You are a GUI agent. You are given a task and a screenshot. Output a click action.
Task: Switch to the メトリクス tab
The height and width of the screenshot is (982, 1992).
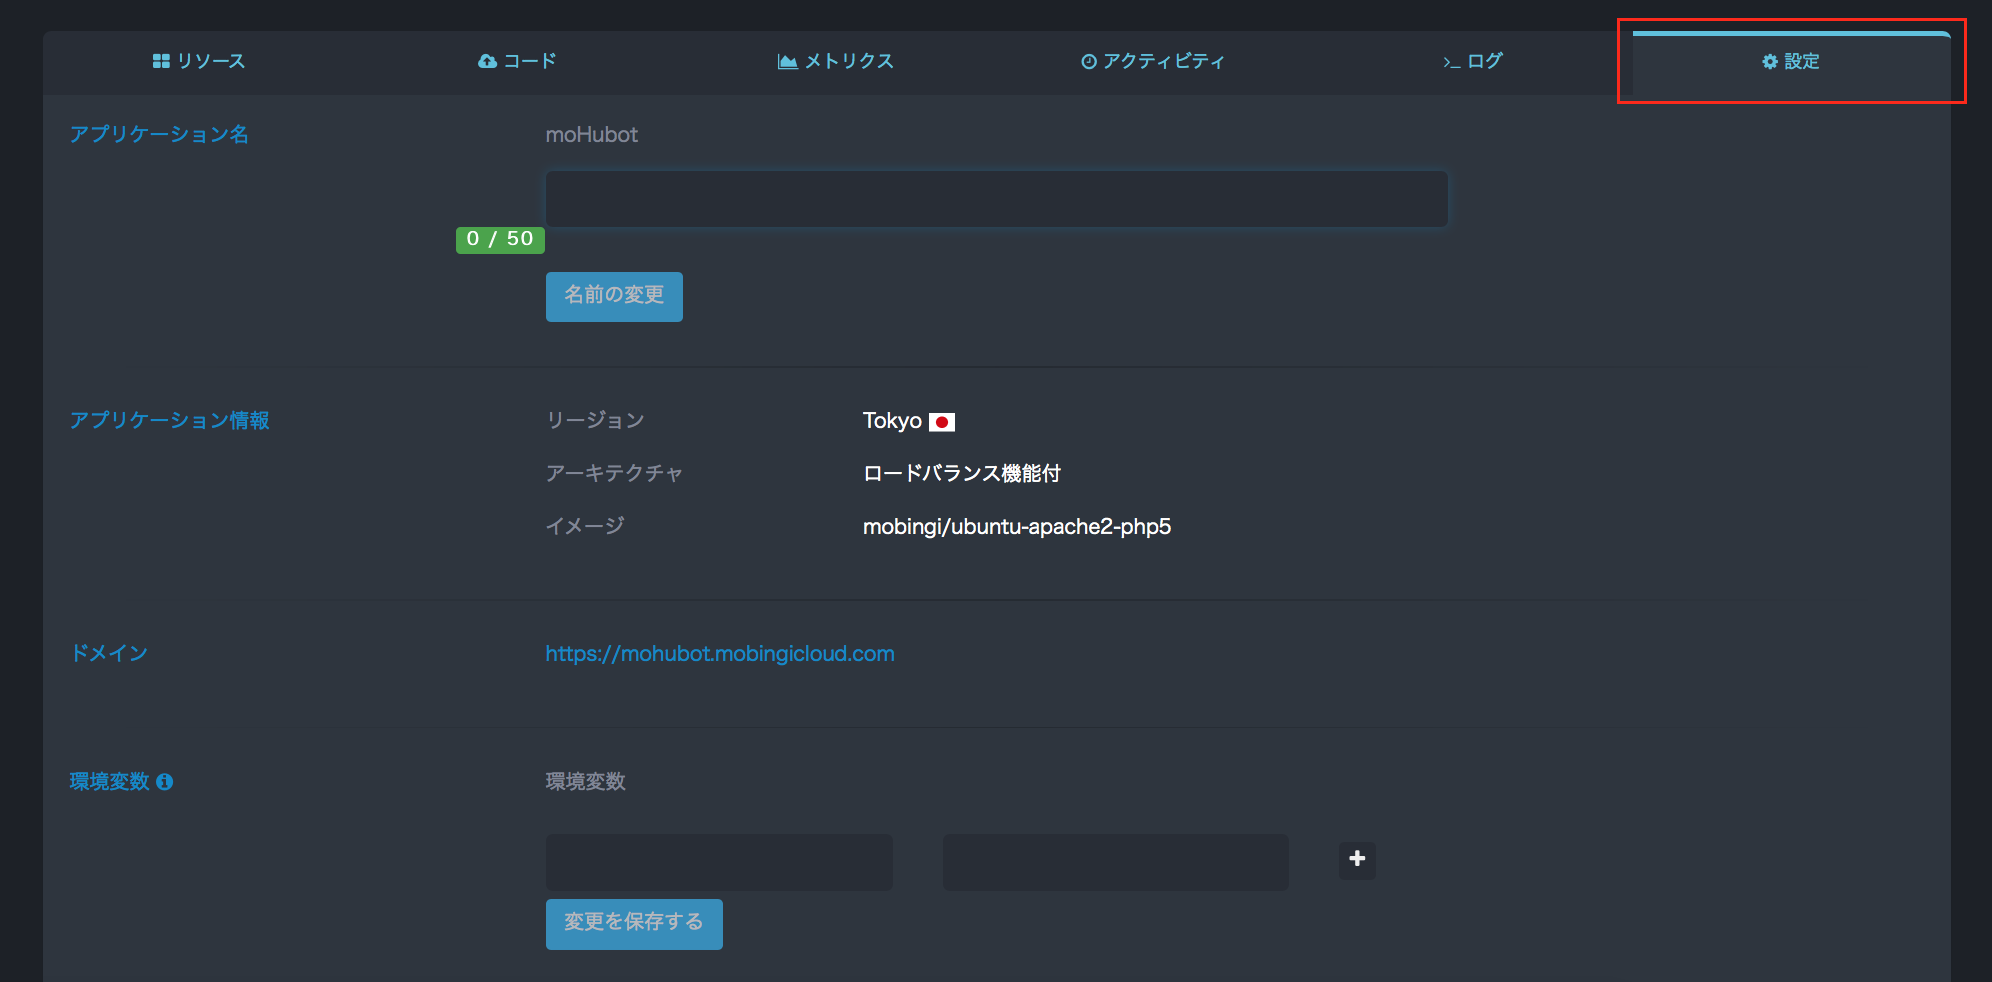(x=850, y=60)
